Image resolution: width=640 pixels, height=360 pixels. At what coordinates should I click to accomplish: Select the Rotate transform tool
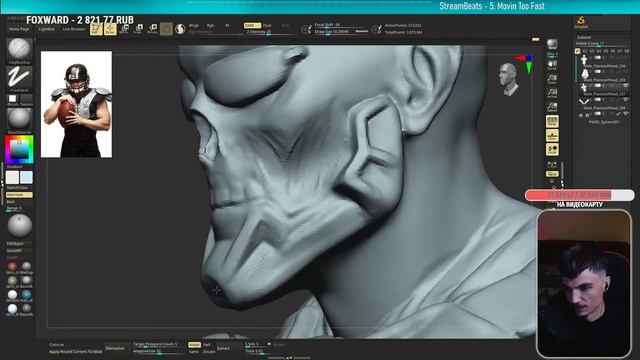[x=152, y=29]
